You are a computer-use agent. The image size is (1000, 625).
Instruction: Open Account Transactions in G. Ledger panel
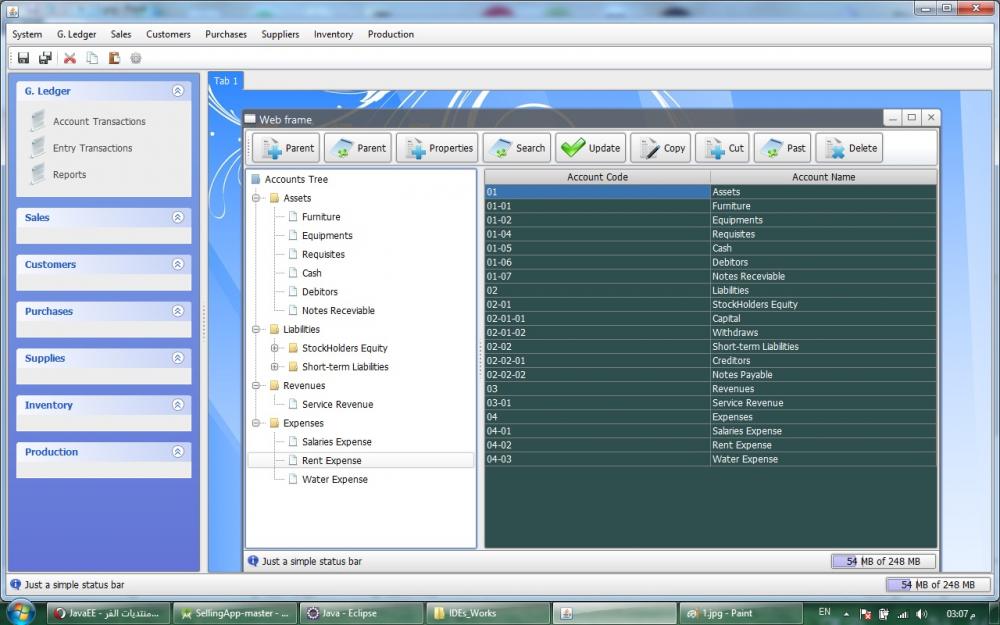[x=99, y=121]
